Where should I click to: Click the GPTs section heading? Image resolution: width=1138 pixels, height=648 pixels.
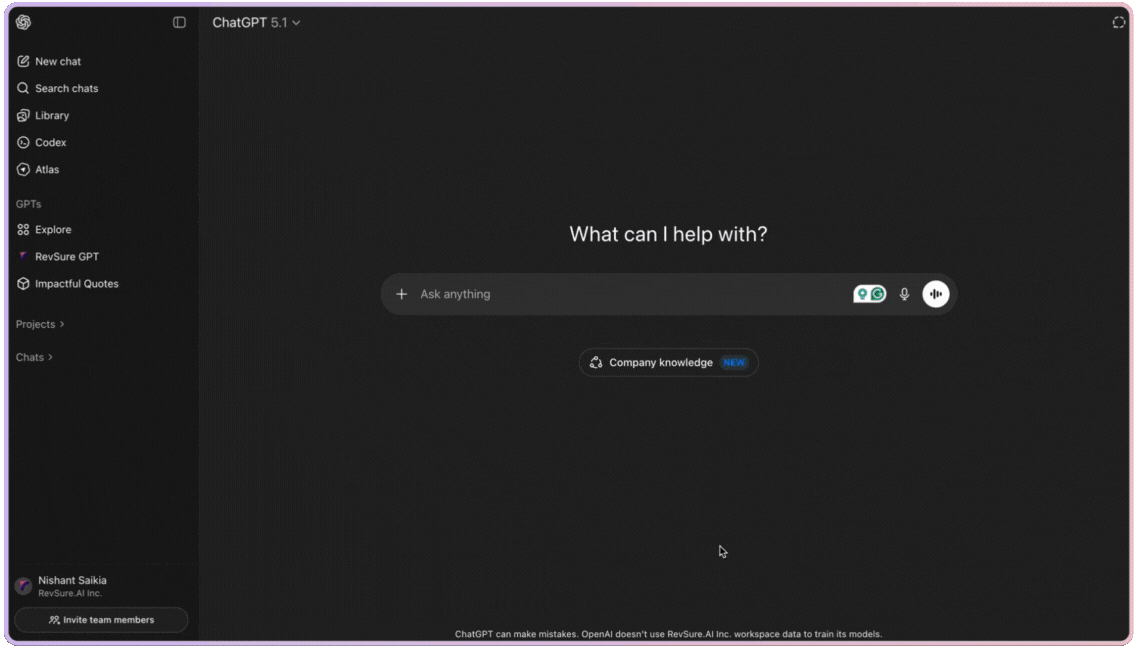[x=28, y=204]
